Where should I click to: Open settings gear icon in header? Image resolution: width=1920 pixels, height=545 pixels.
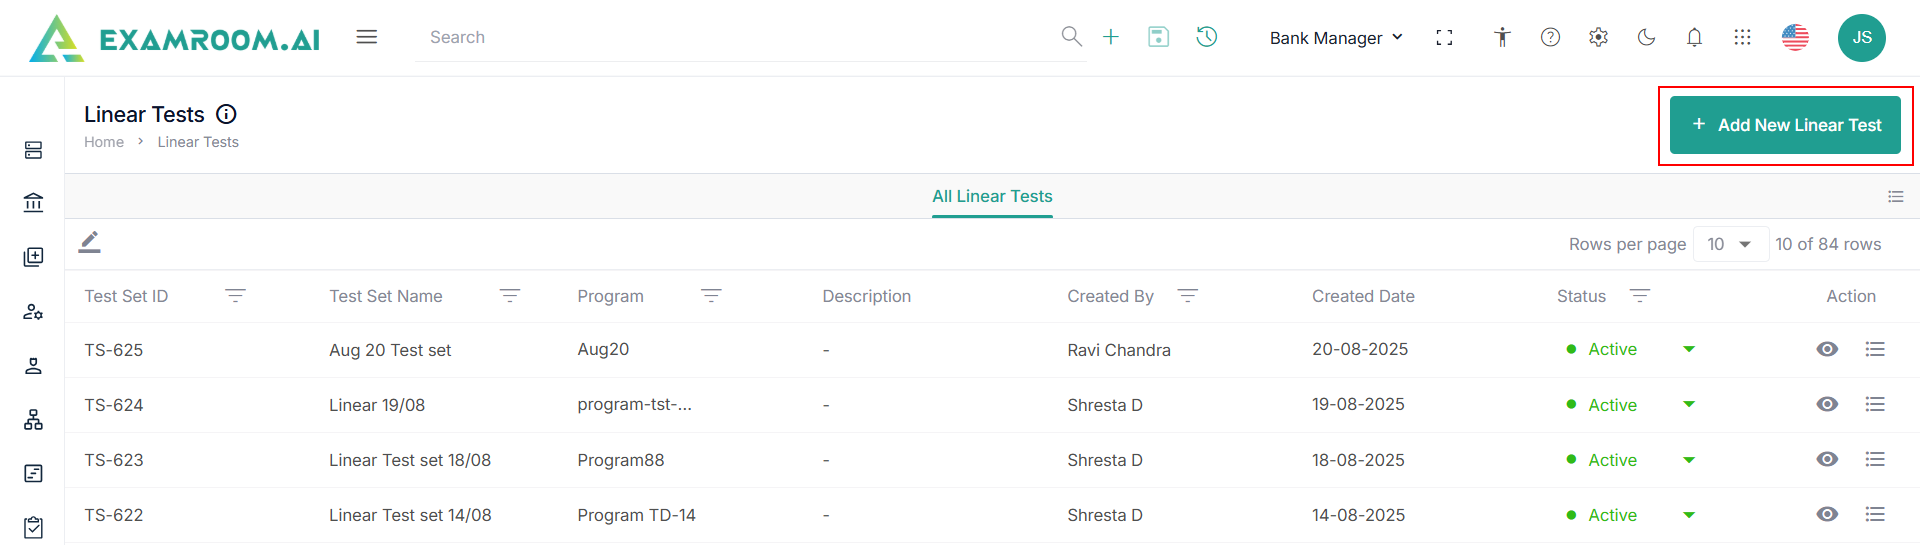[1598, 37]
